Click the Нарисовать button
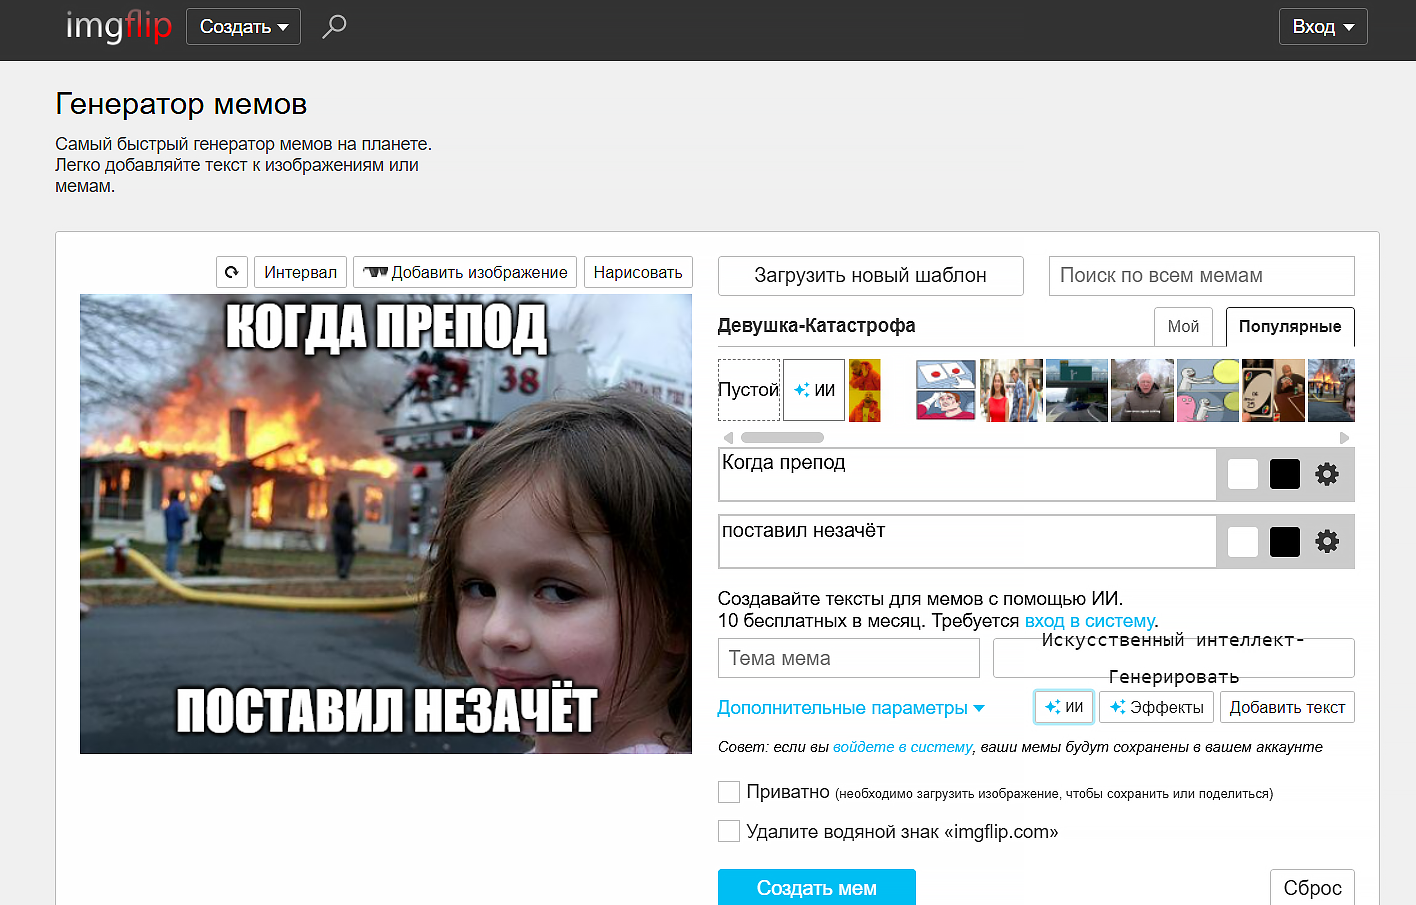The image size is (1416, 905). (638, 272)
